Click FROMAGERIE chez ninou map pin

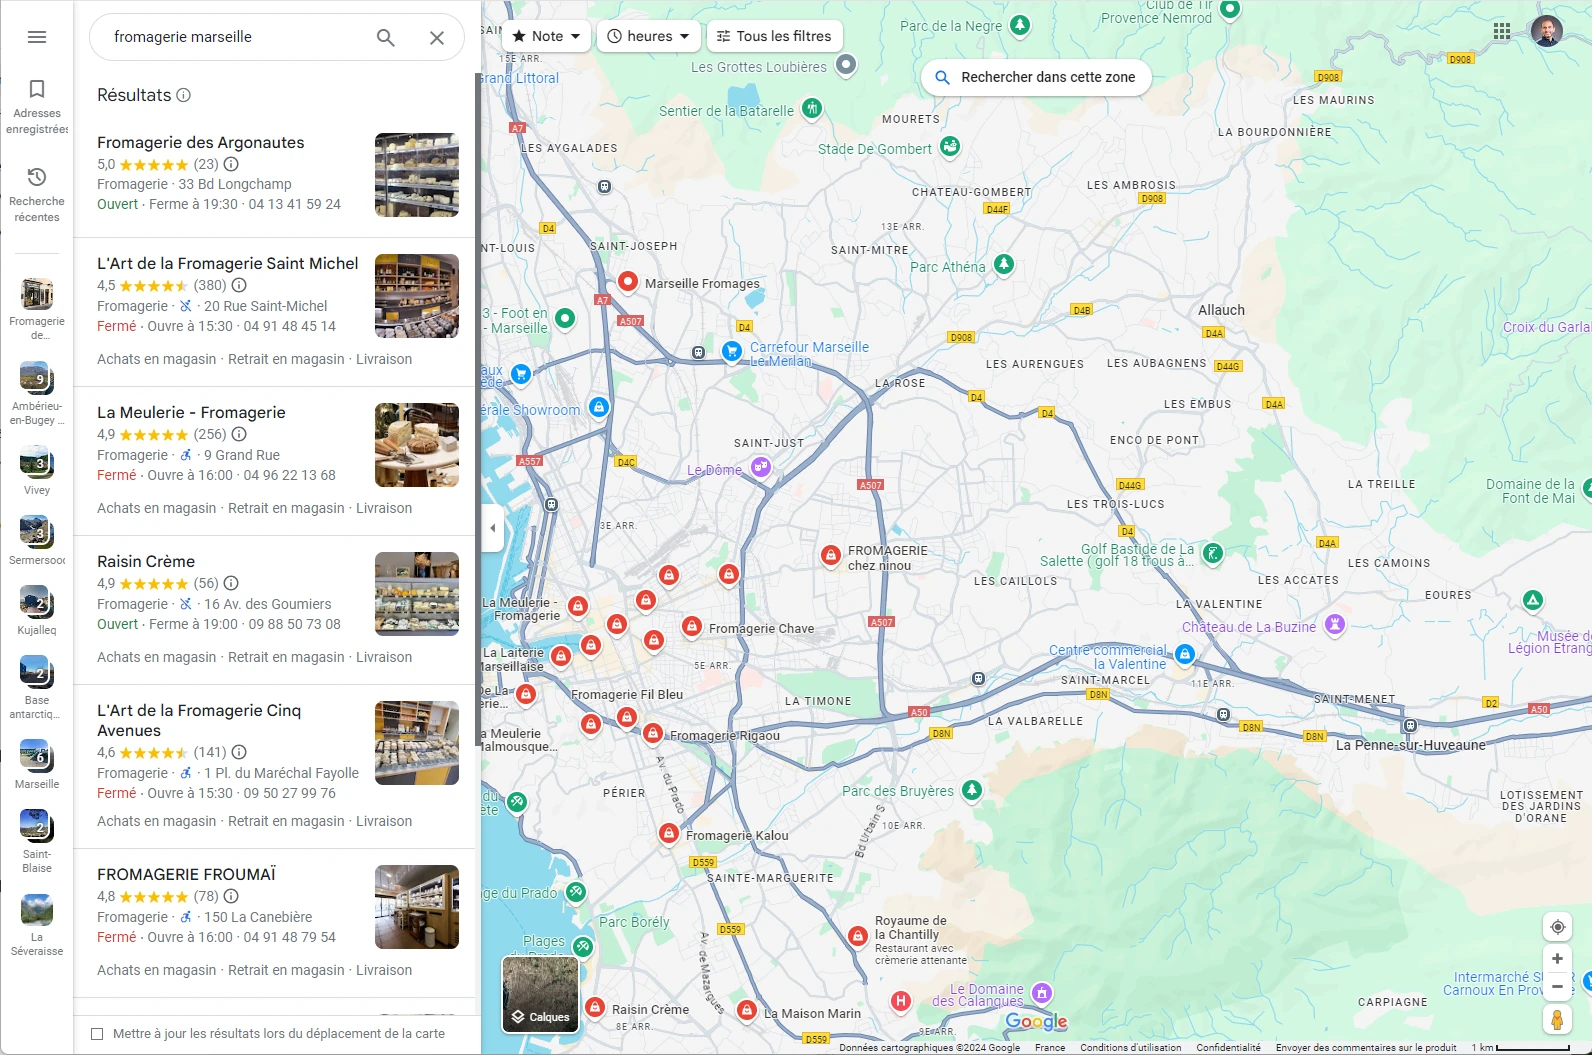(x=830, y=555)
